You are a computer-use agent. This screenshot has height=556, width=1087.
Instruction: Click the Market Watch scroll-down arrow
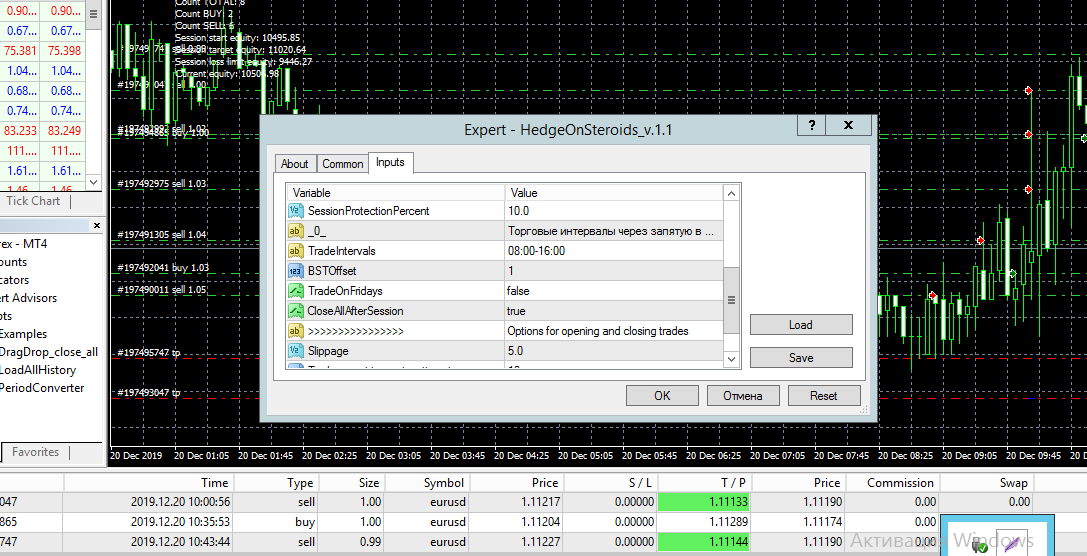click(x=96, y=182)
